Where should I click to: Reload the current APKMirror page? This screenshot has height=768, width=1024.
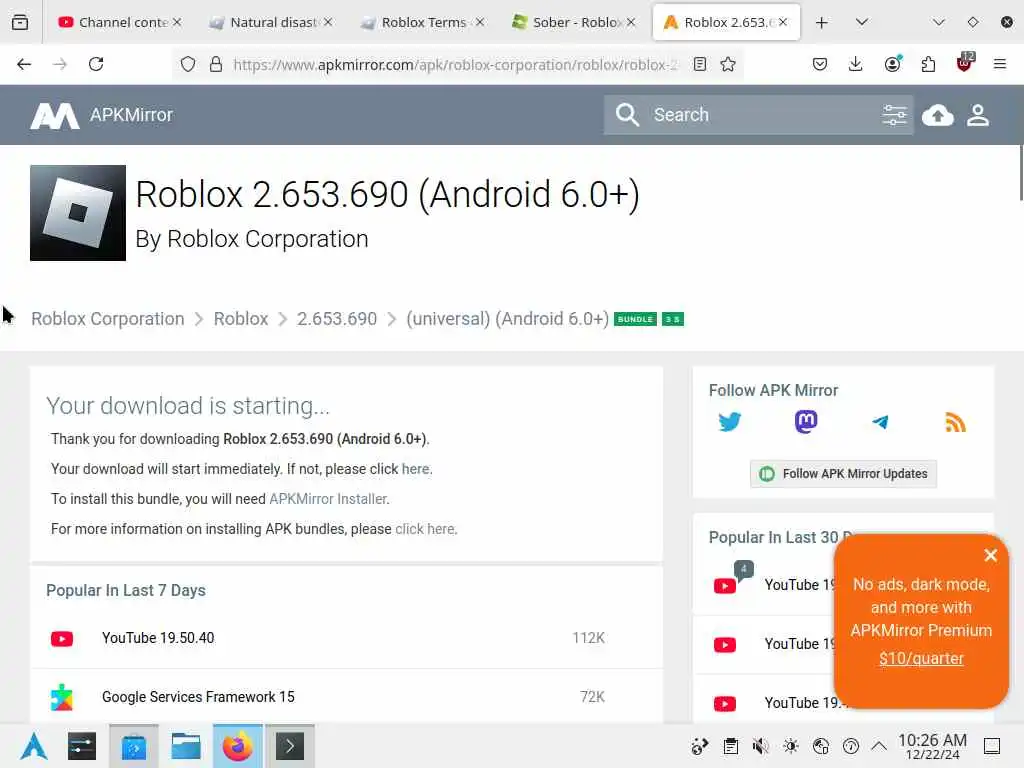click(x=96, y=64)
